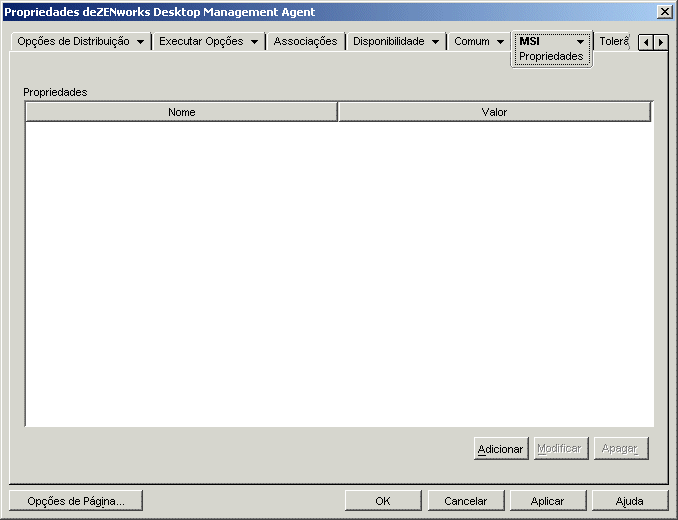Confirm with the OK button
The width and height of the screenshot is (678, 520).
click(383, 501)
